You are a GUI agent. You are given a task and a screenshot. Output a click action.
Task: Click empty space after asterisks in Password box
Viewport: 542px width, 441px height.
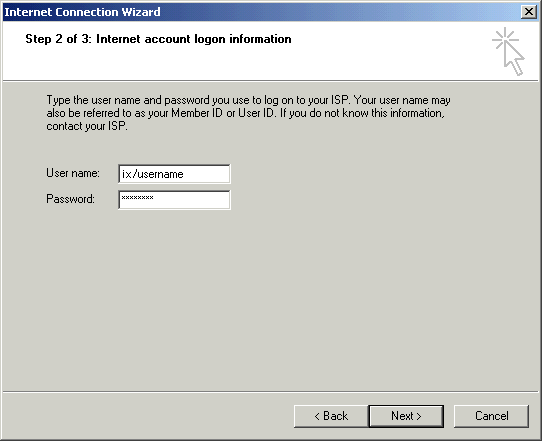[191, 200]
